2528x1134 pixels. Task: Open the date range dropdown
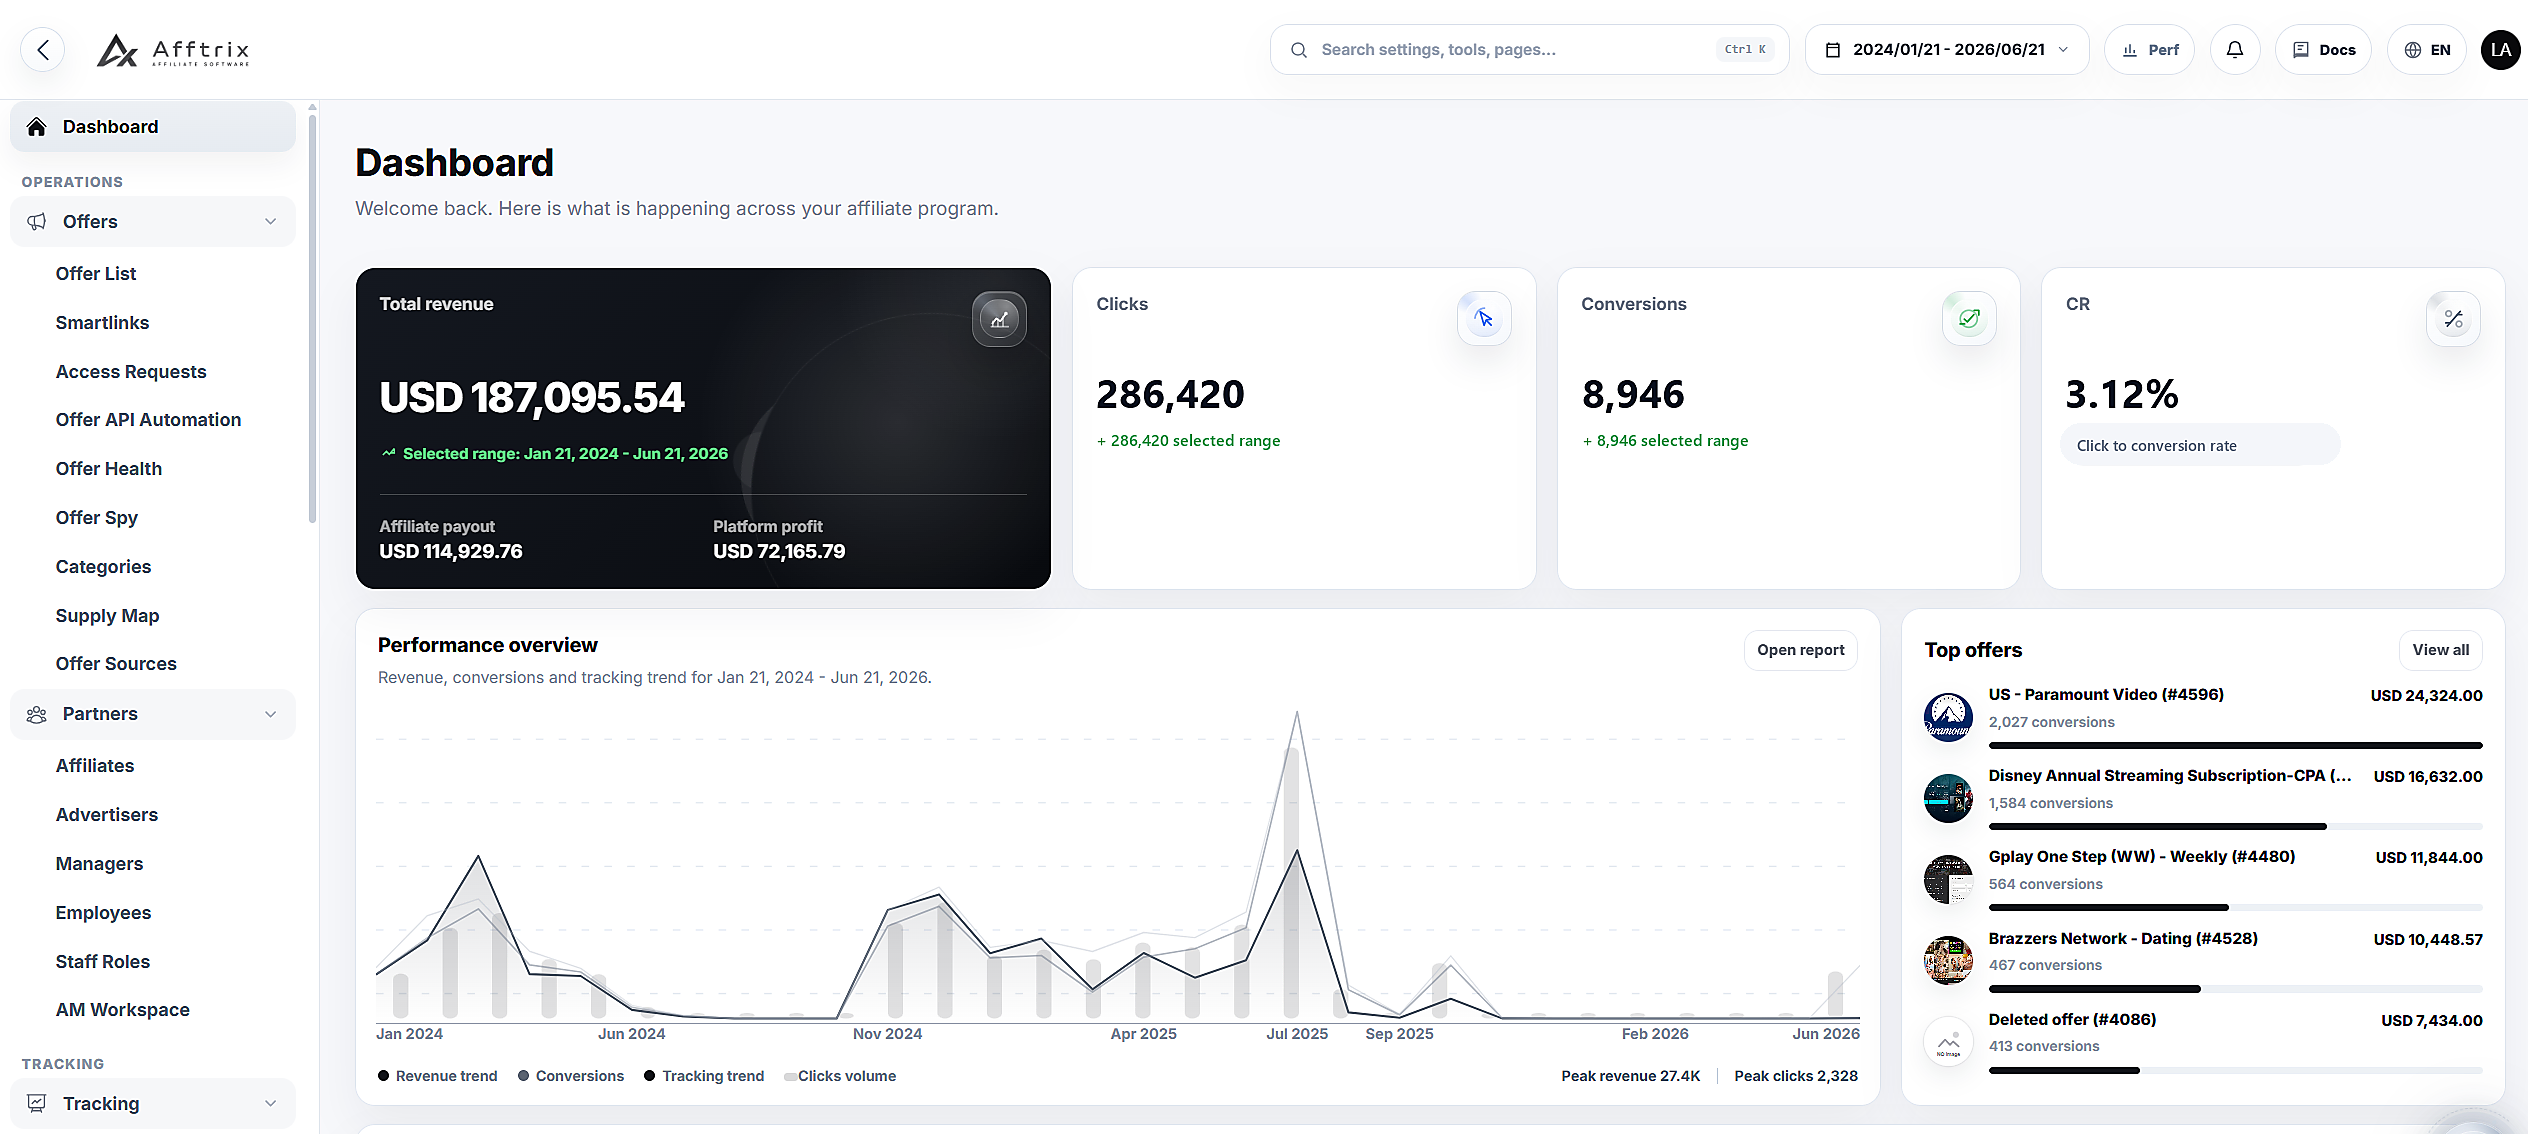coord(1947,50)
